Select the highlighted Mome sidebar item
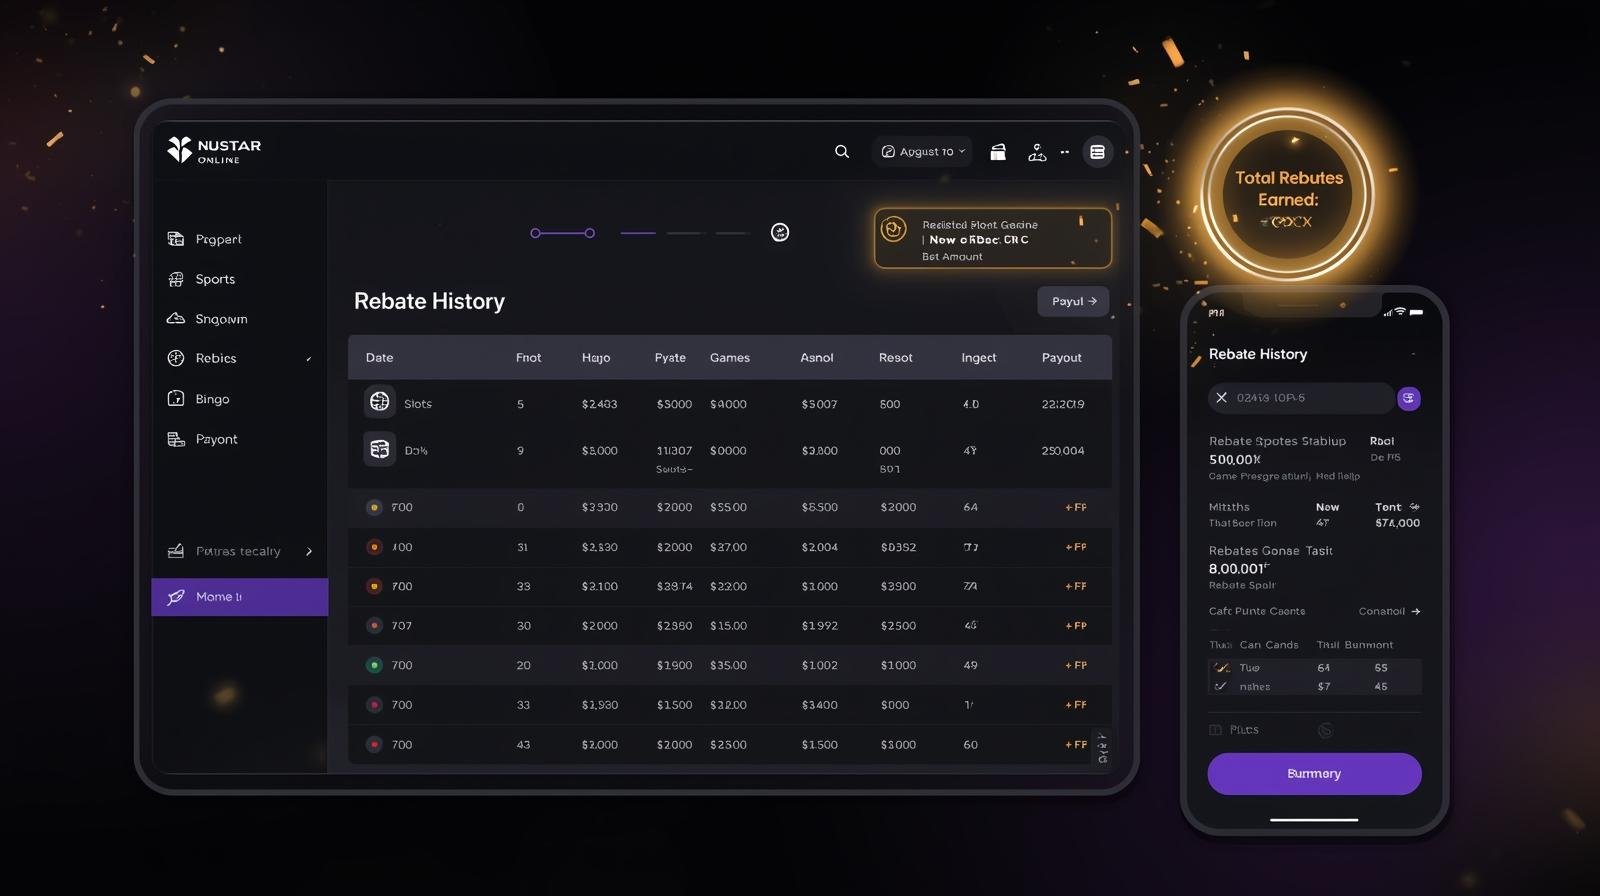The image size is (1600, 896). tap(240, 597)
